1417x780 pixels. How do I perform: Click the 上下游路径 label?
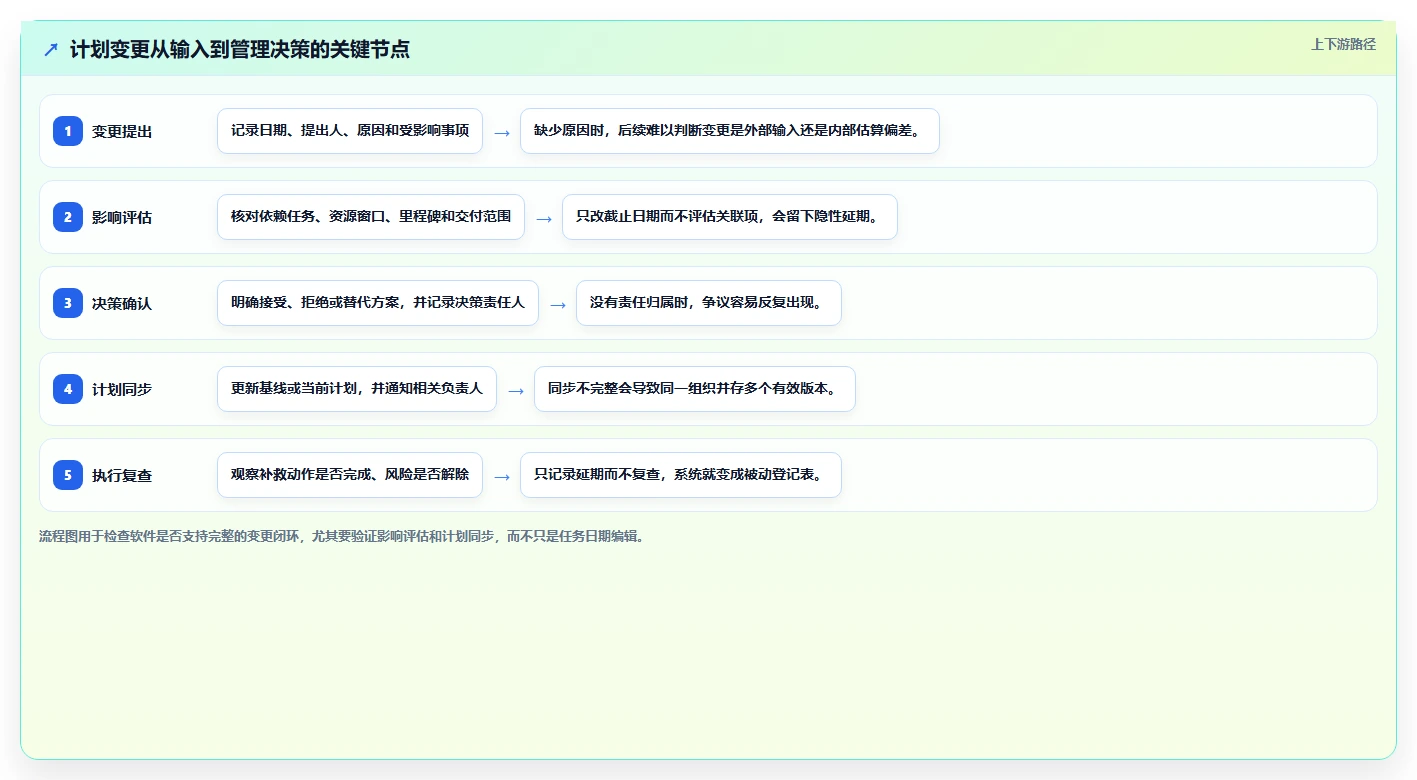(1343, 44)
